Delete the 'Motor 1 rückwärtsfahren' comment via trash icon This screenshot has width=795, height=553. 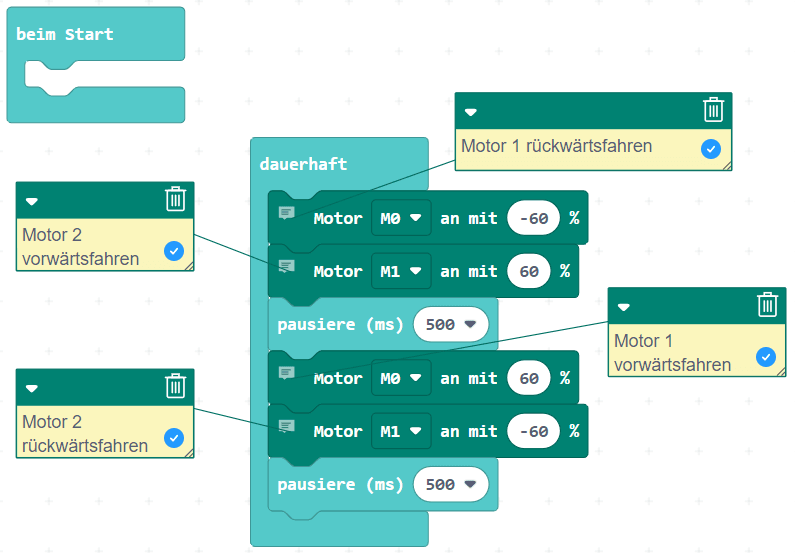[x=713, y=110]
